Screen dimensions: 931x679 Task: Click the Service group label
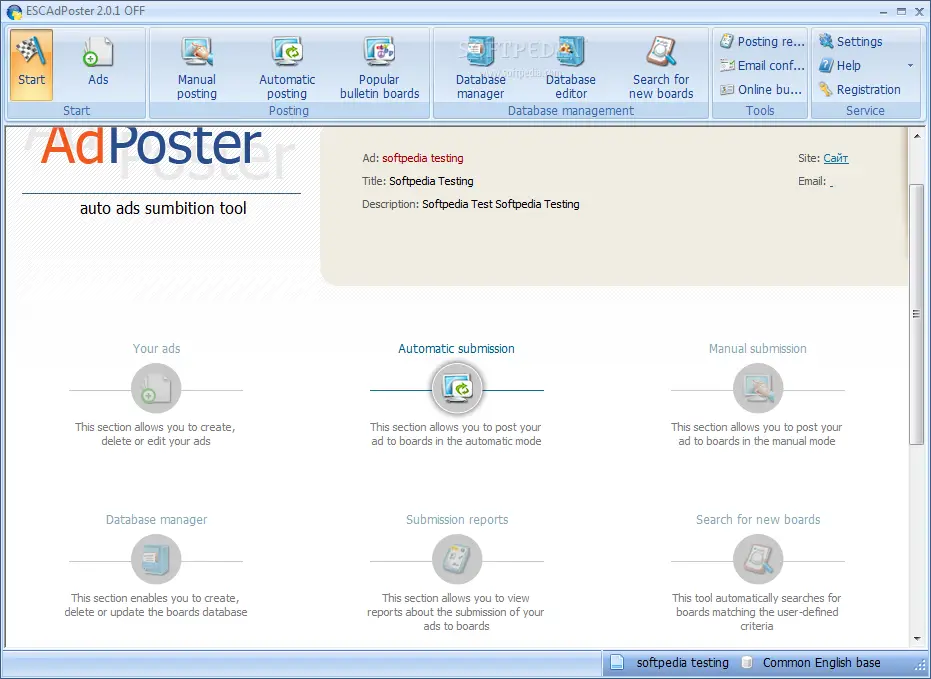pyautogui.click(x=865, y=110)
